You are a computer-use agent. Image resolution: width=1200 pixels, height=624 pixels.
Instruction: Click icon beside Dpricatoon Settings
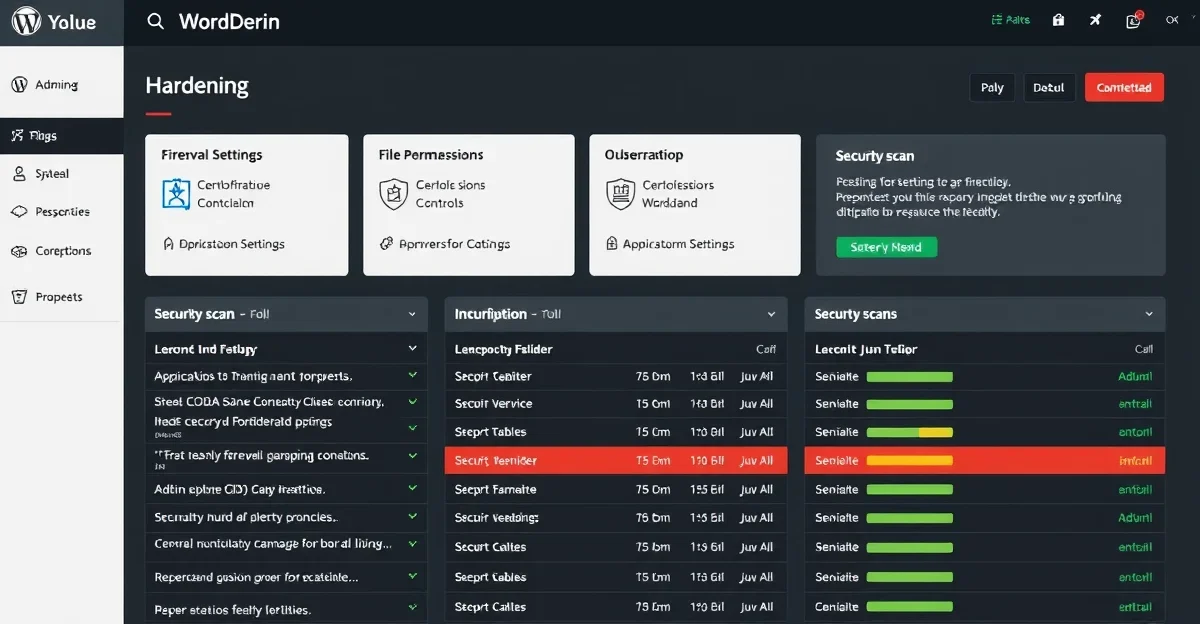point(168,243)
